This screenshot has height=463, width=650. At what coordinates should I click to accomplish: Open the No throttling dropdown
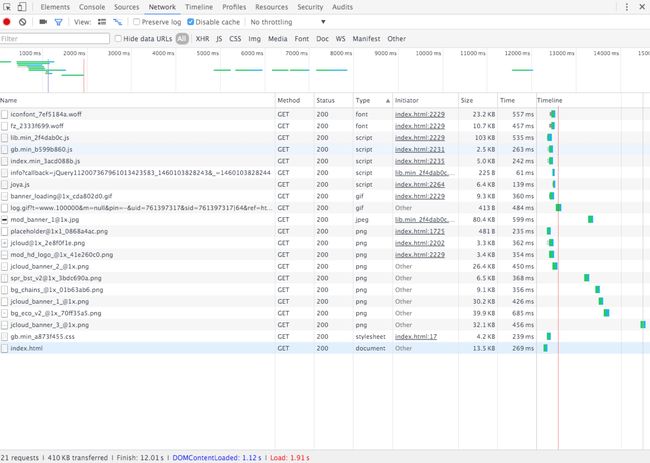288,22
